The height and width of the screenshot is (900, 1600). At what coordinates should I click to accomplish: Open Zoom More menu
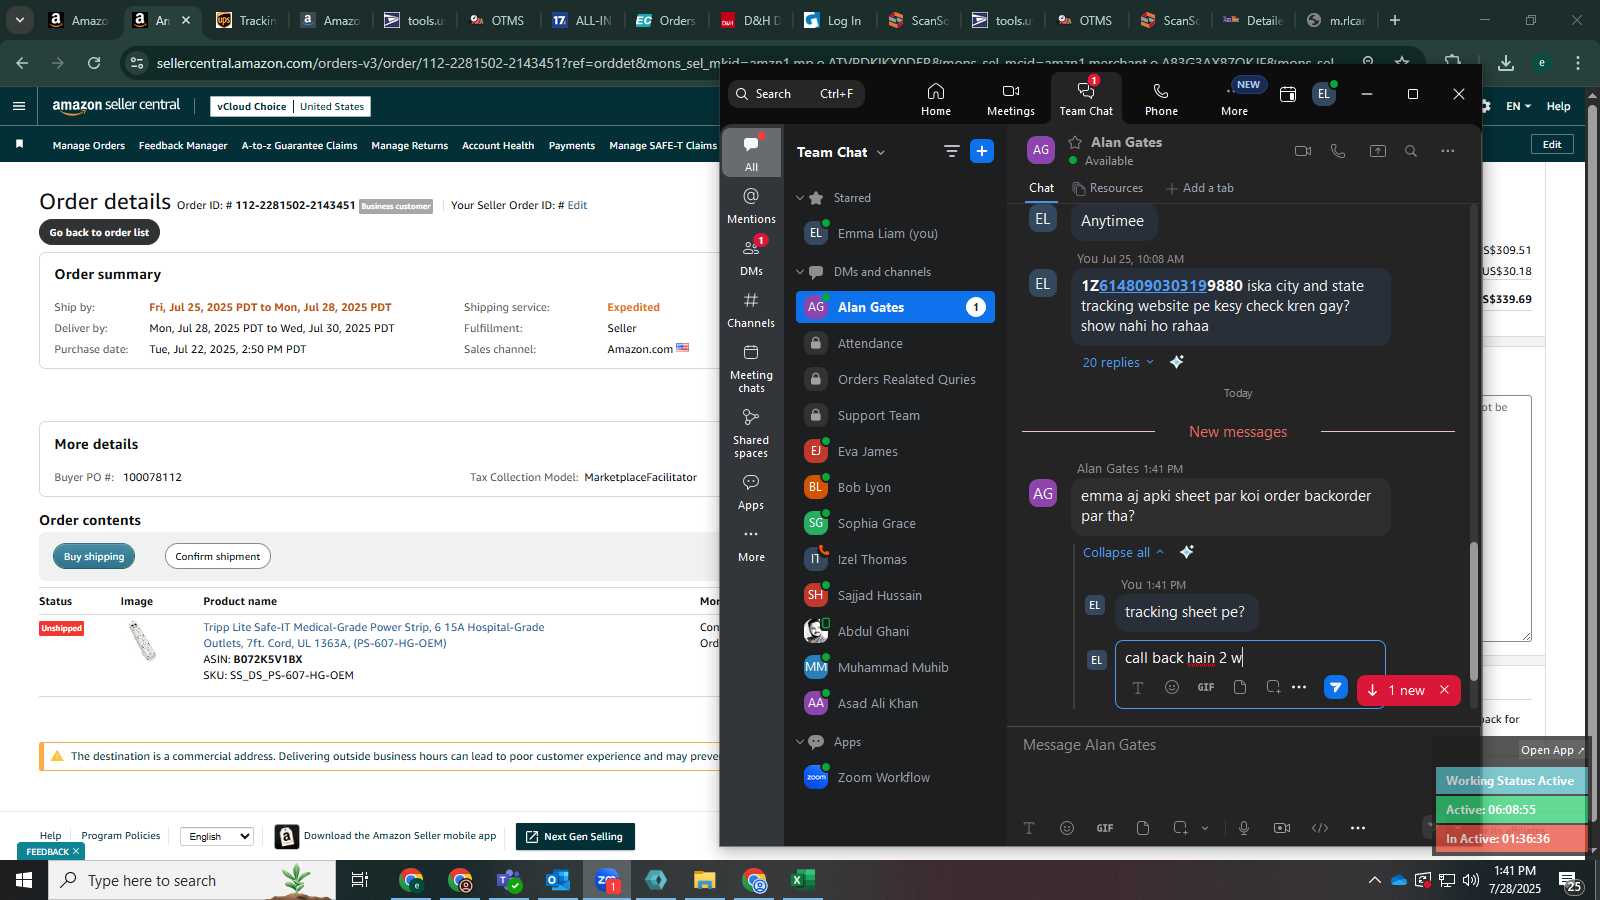(x=1234, y=99)
